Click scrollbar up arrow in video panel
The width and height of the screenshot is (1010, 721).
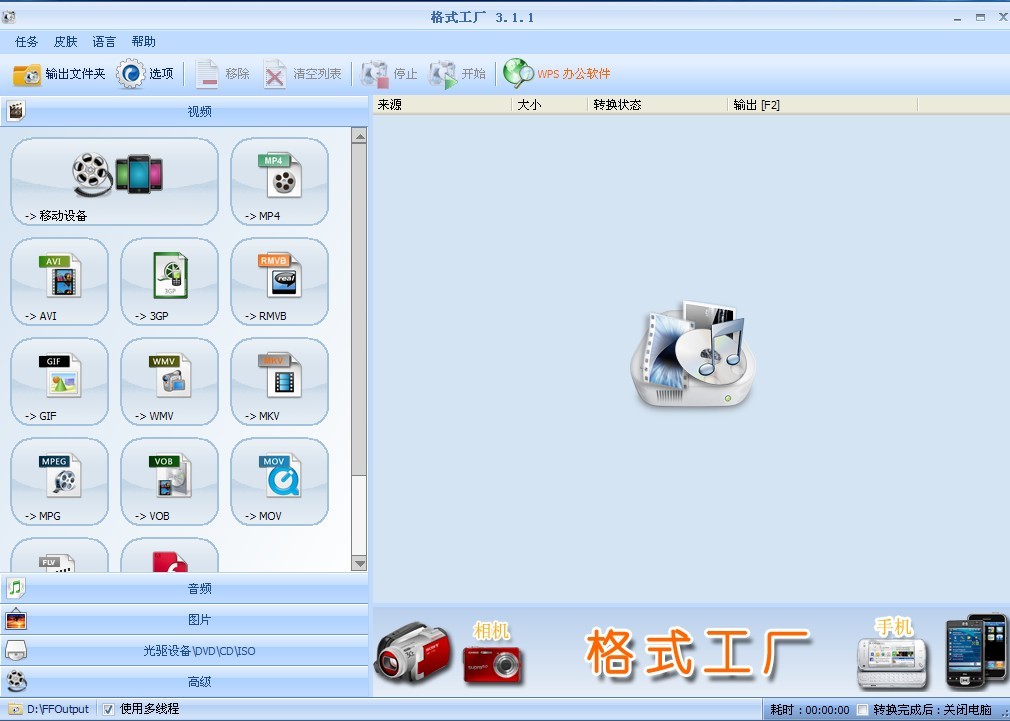coord(359,135)
